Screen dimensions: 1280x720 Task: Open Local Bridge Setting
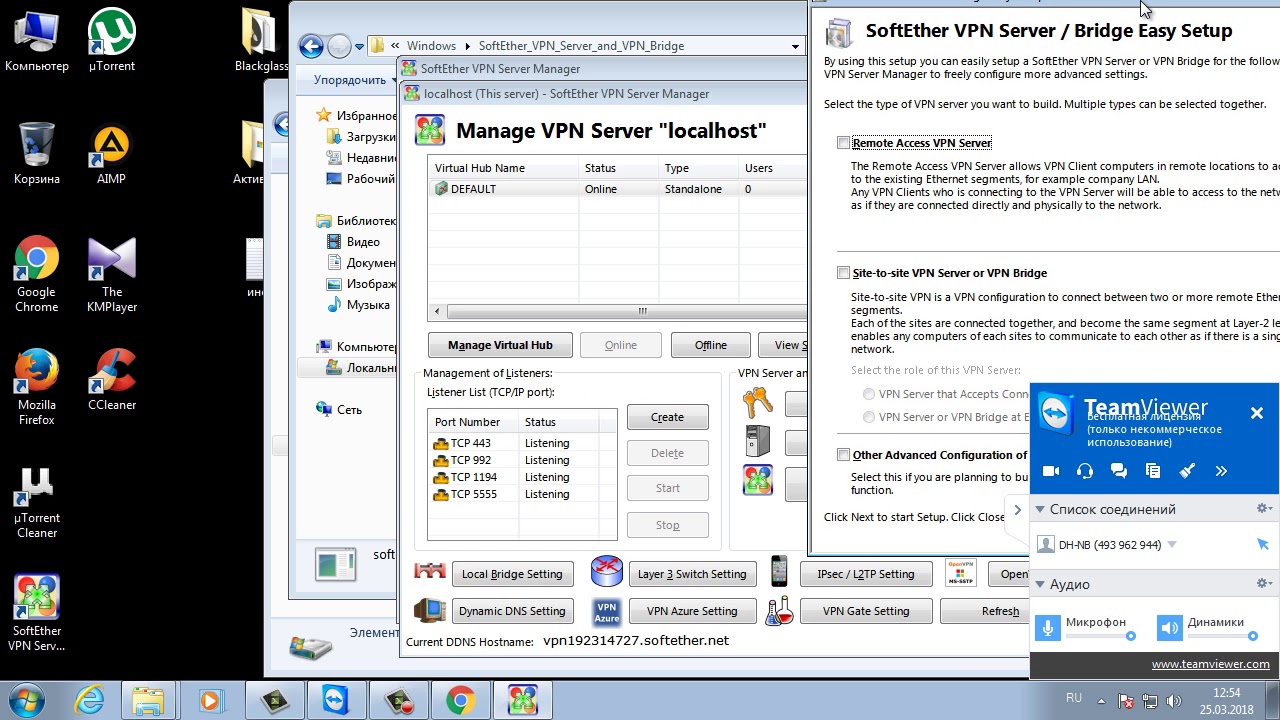coord(512,574)
